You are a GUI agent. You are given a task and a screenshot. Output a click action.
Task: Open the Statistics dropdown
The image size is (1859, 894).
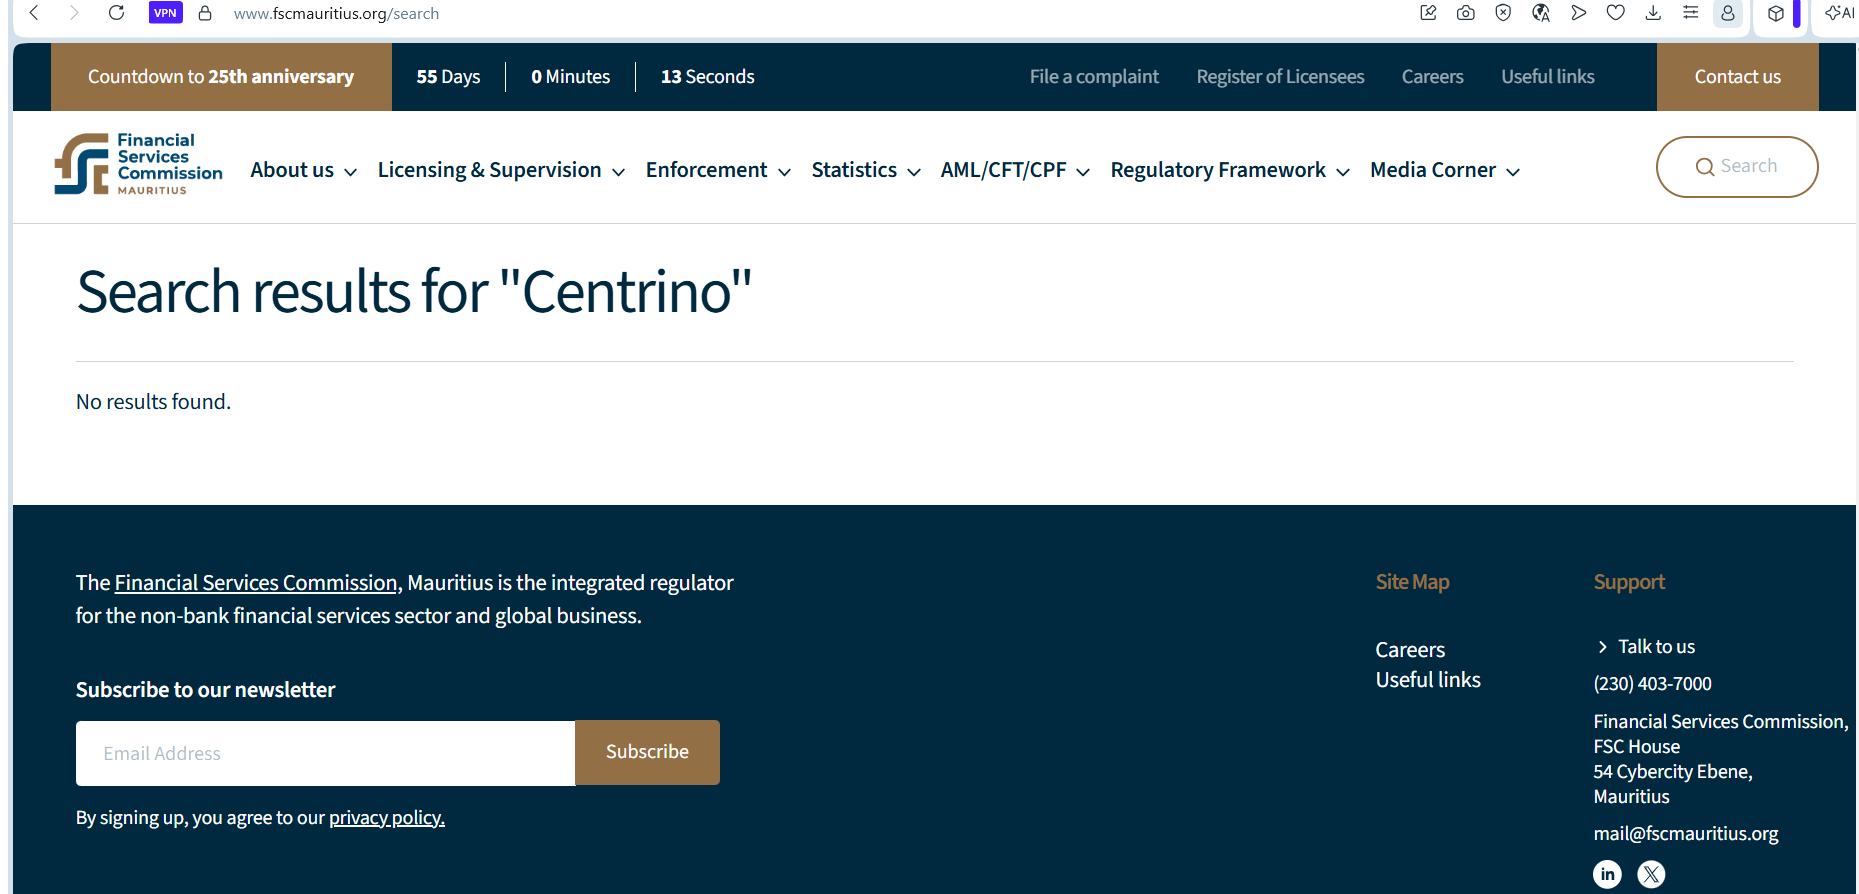pyautogui.click(x=866, y=170)
